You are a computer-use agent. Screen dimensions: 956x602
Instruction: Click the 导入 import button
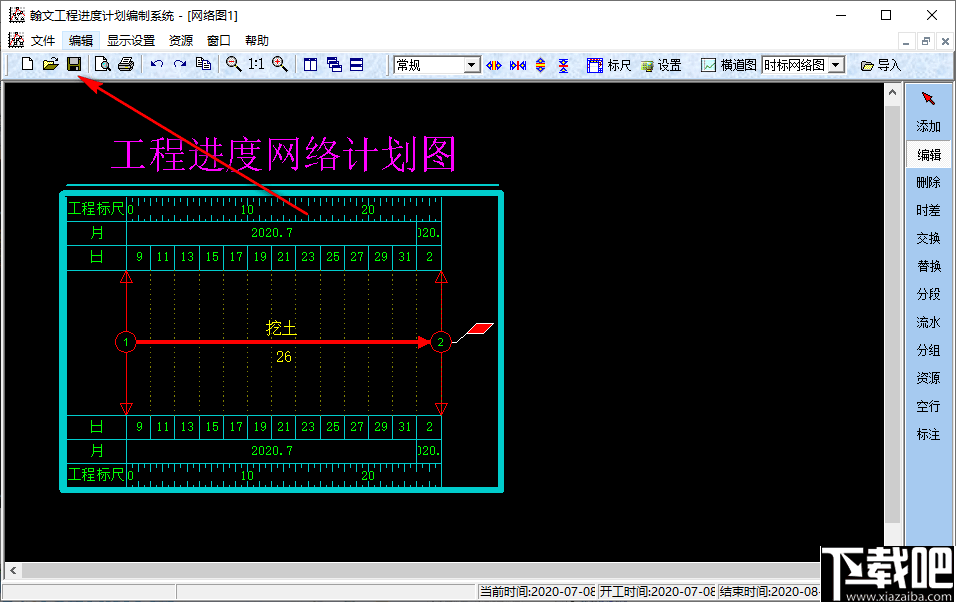coord(880,65)
